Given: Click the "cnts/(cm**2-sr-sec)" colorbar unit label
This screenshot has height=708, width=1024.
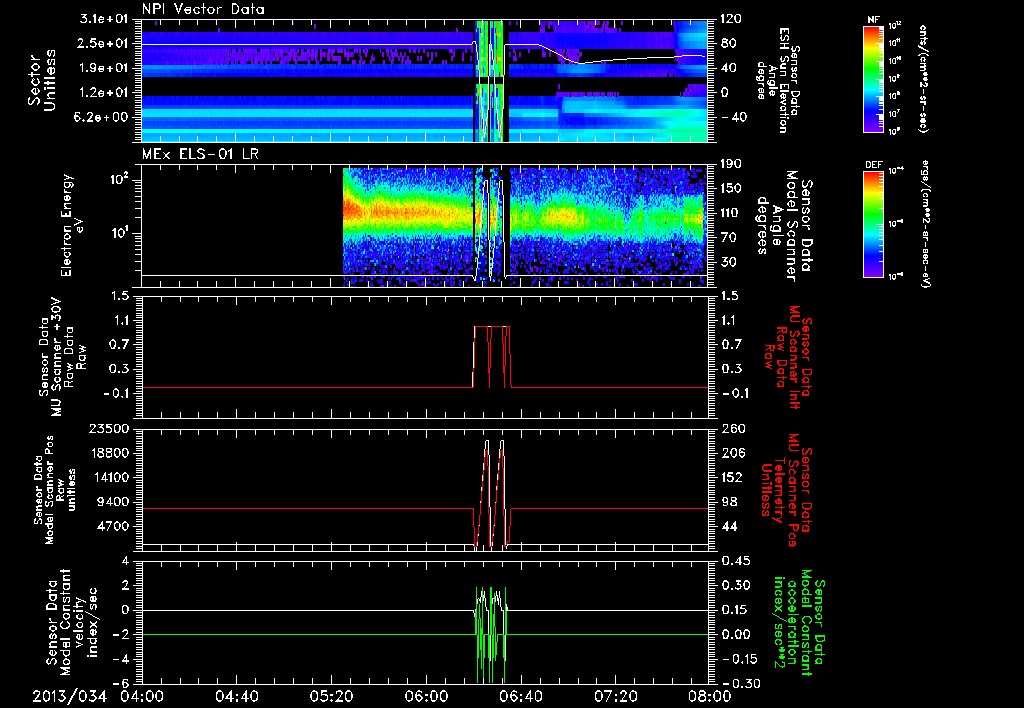Looking at the screenshot, I should (922, 78).
